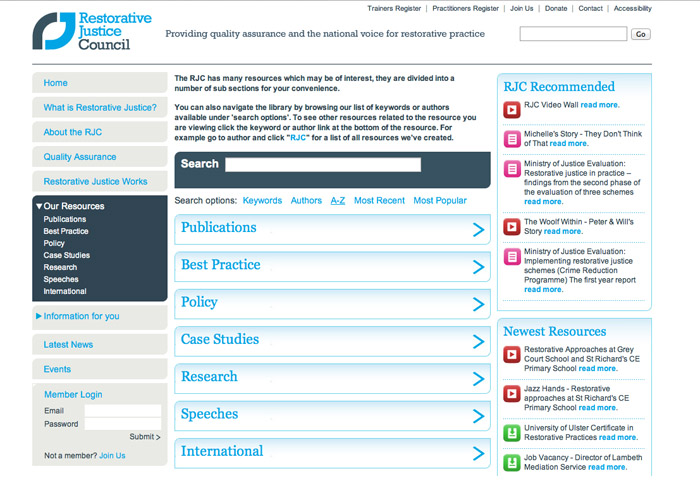Click the RJC link in intro paragraph

click(298, 138)
